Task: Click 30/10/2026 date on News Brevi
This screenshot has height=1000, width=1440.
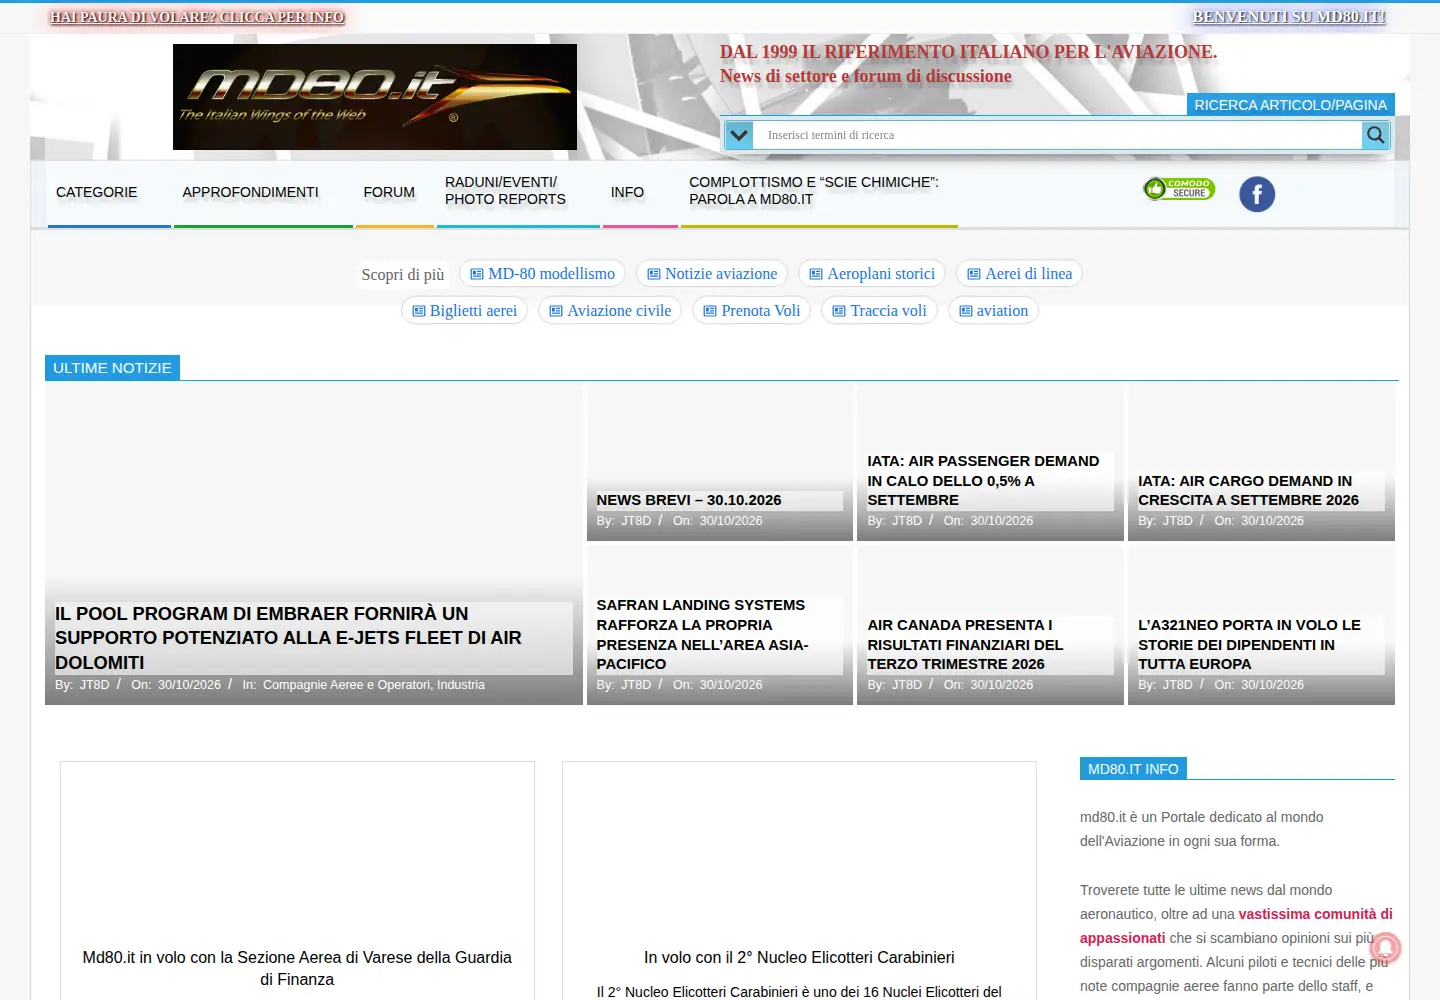Action: click(731, 521)
